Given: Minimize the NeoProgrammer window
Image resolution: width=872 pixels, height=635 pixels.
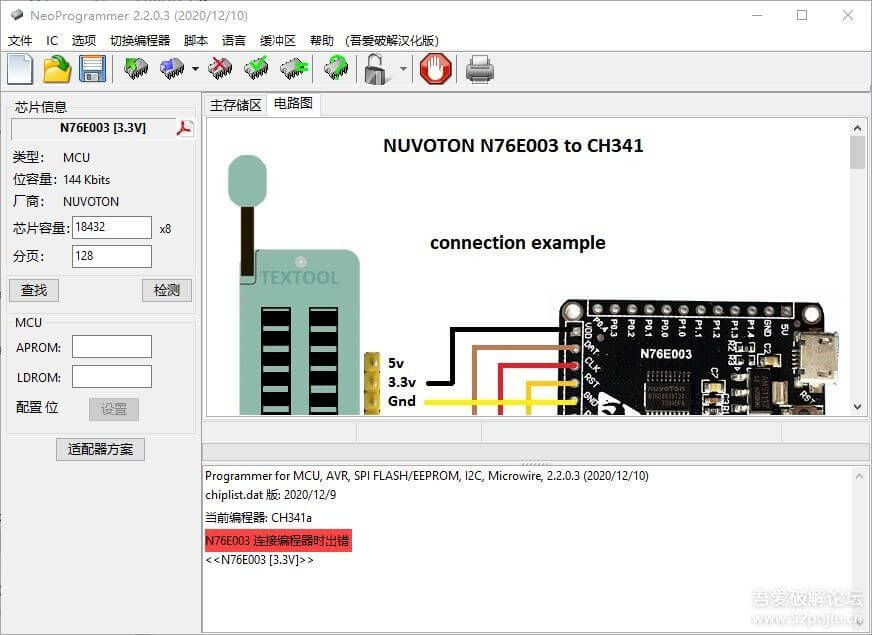Looking at the screenshot, I should pos(757,15).
